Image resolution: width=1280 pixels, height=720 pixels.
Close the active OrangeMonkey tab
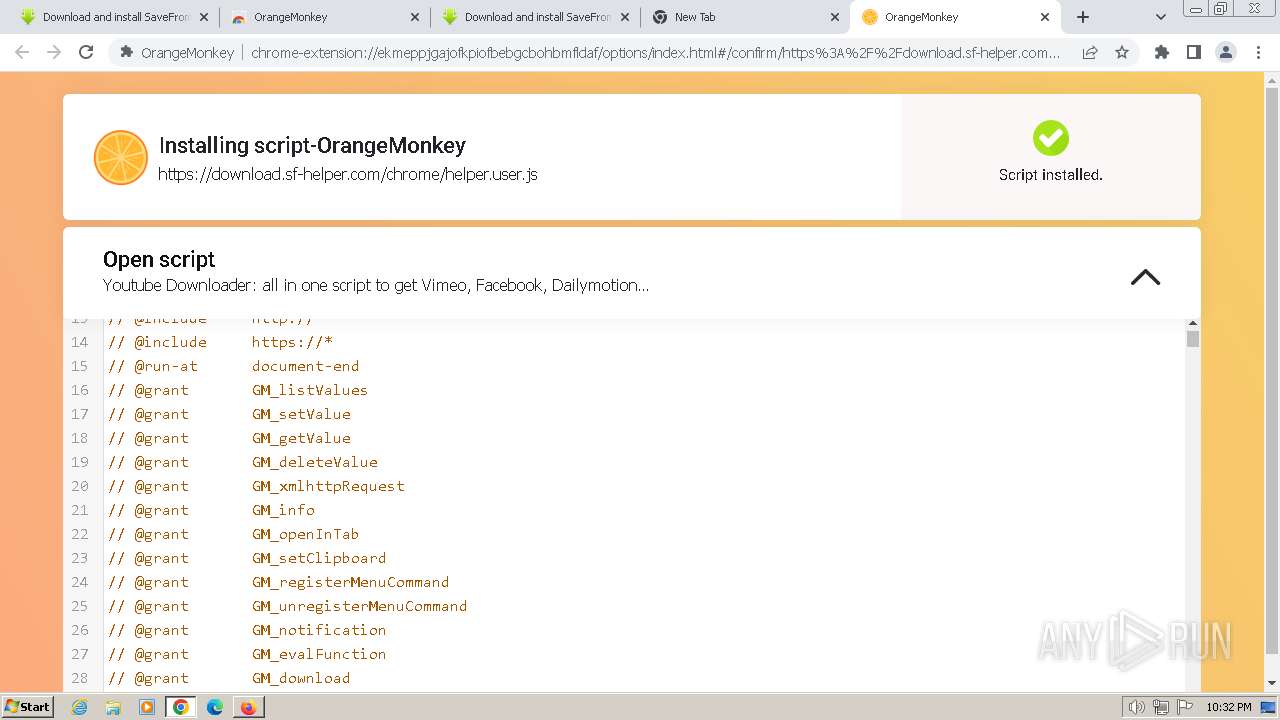click(1045, 17)
